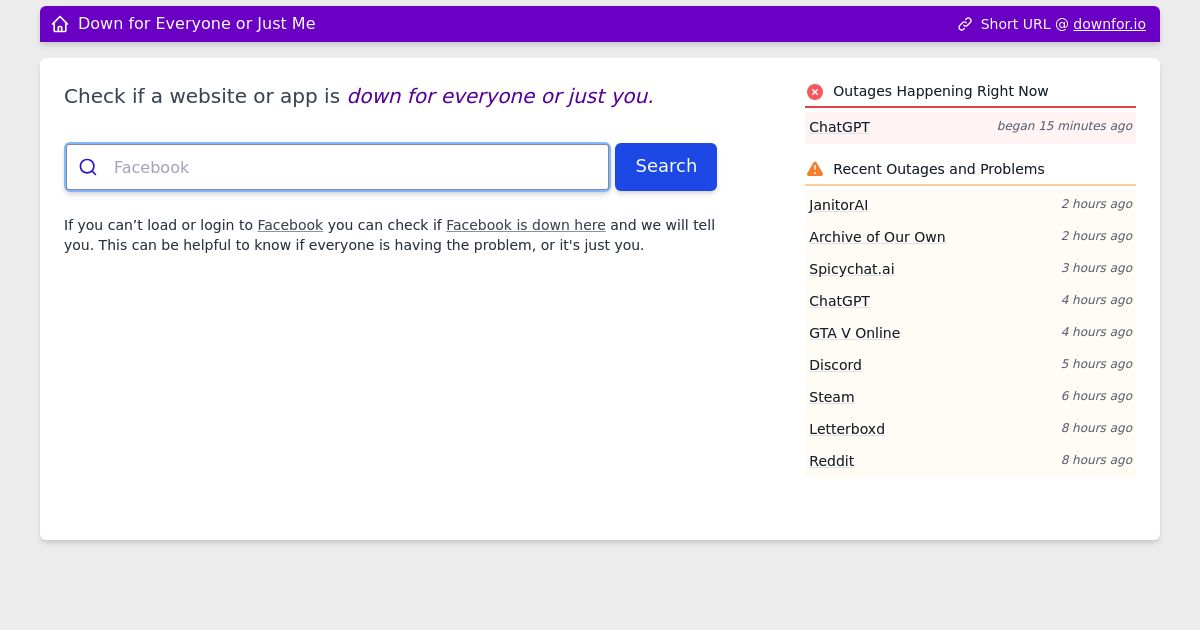This screenshot has width=1200, height=630.
Task: Click '5 hours ago' beside Discord
Action: pos(1097,364)
